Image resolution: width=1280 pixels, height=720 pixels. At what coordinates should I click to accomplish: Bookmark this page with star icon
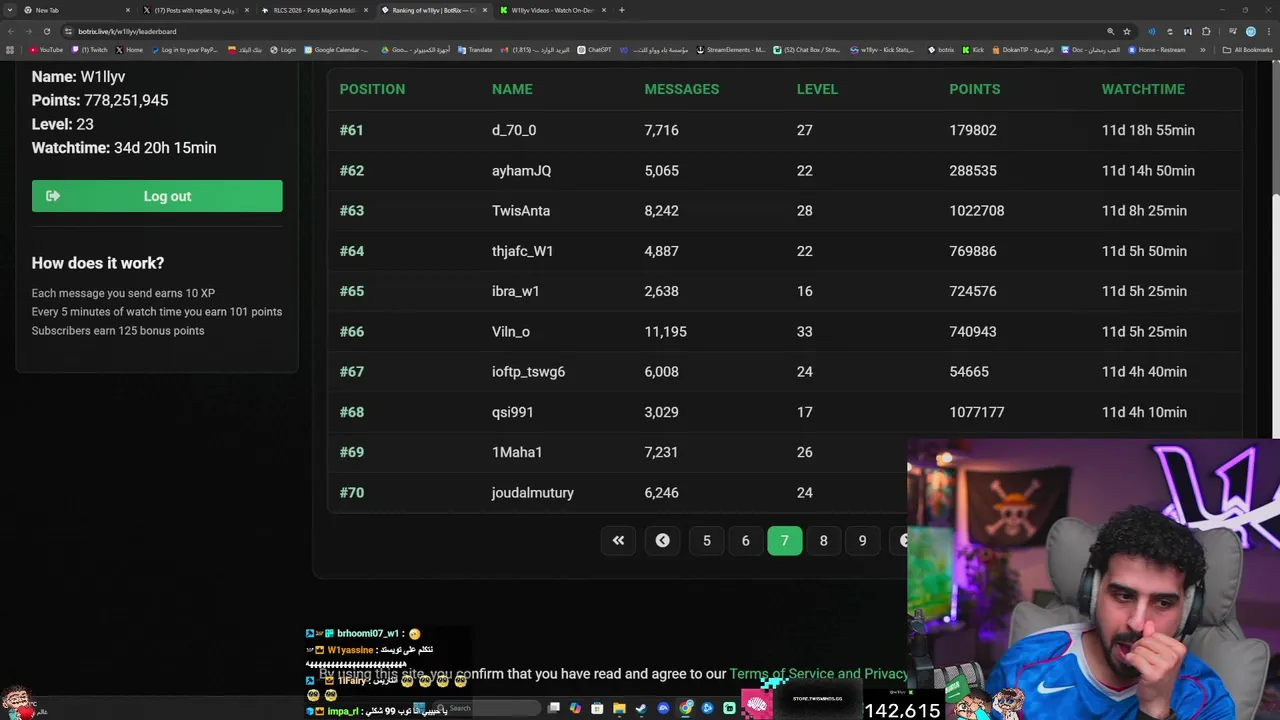tap(1127, 31)
